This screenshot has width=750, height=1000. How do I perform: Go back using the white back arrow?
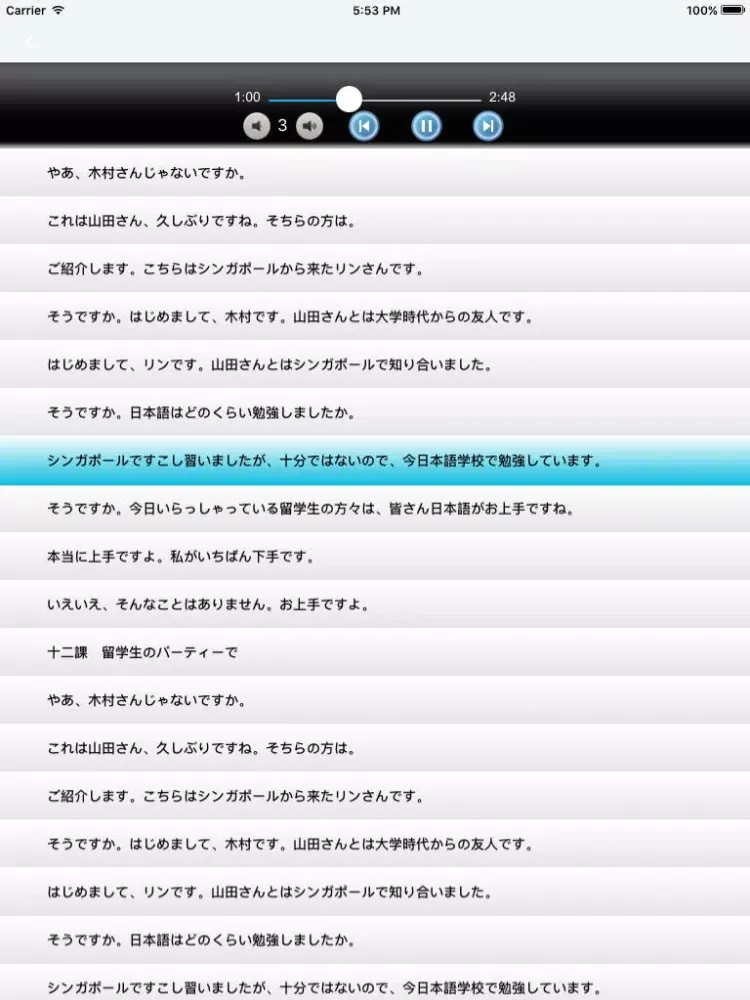(28, 42)
